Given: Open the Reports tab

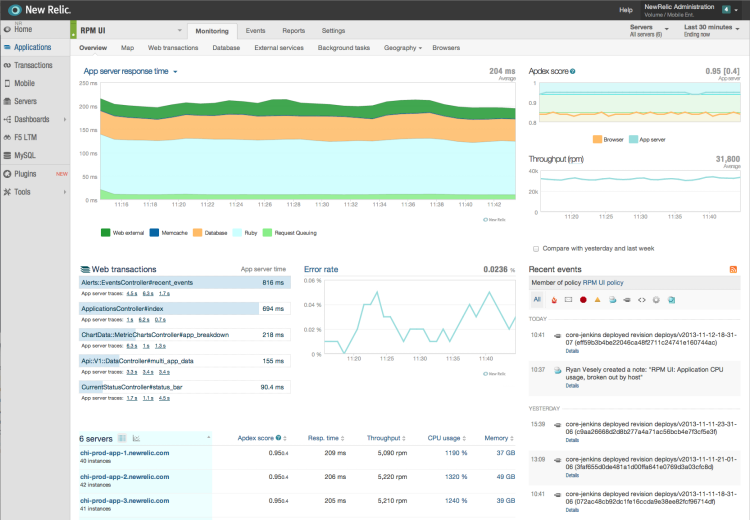Looking at the screenshot, I should [x=293, y=31].
